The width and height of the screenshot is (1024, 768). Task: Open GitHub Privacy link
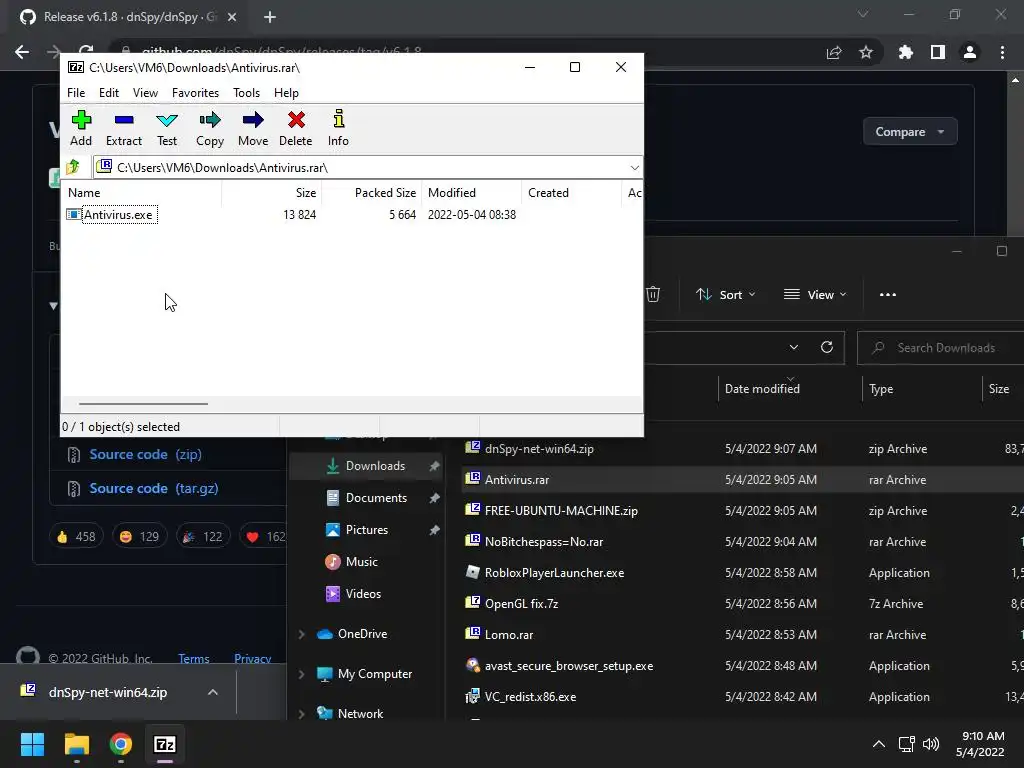[x=253, y=658]
